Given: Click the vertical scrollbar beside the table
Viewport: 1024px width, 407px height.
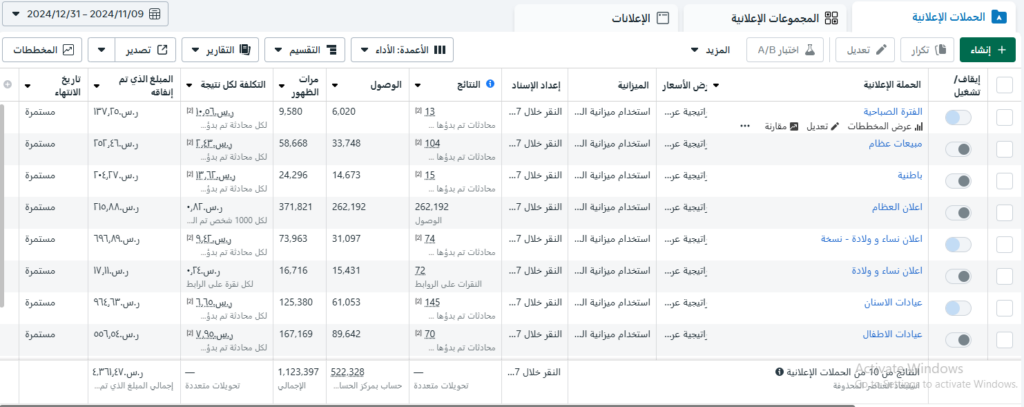Looking at the screenshot, I should pos(2,204).
